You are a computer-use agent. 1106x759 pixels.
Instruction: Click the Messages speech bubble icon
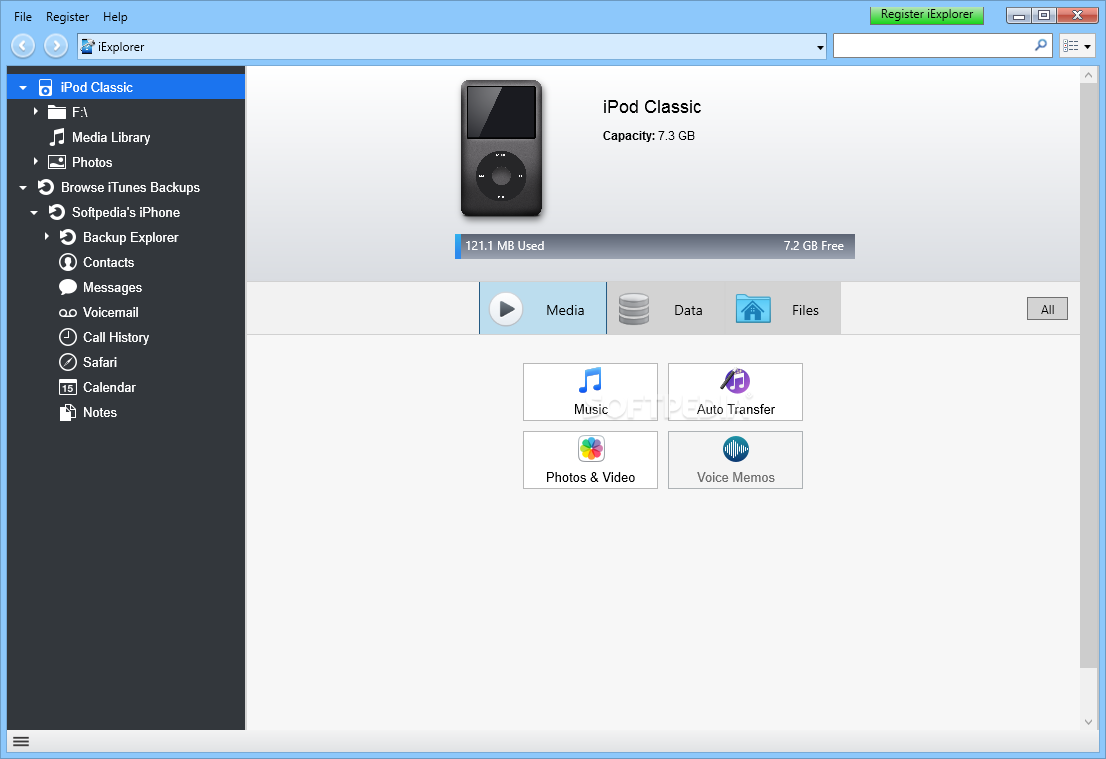tap(68, 287)
